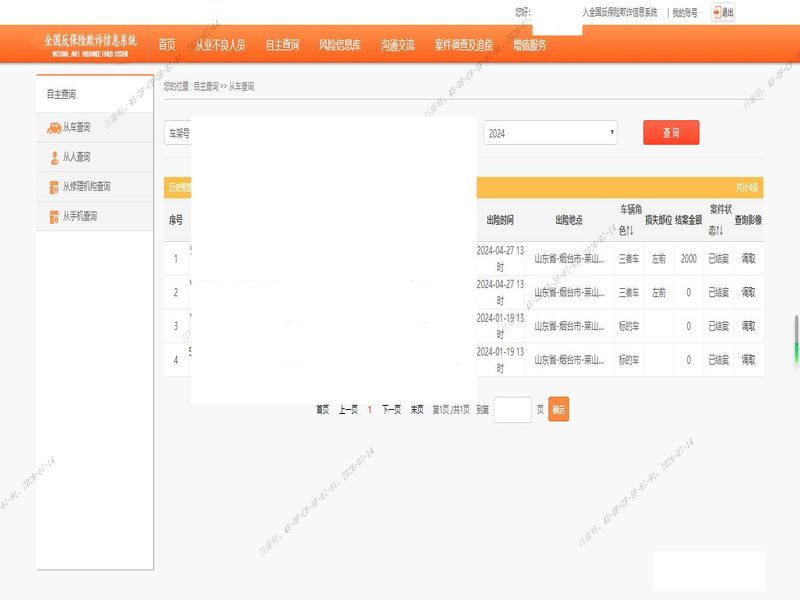This screenshot has width=800, height=600.
Task: Click the page number input field
Action: click(513, 410)
